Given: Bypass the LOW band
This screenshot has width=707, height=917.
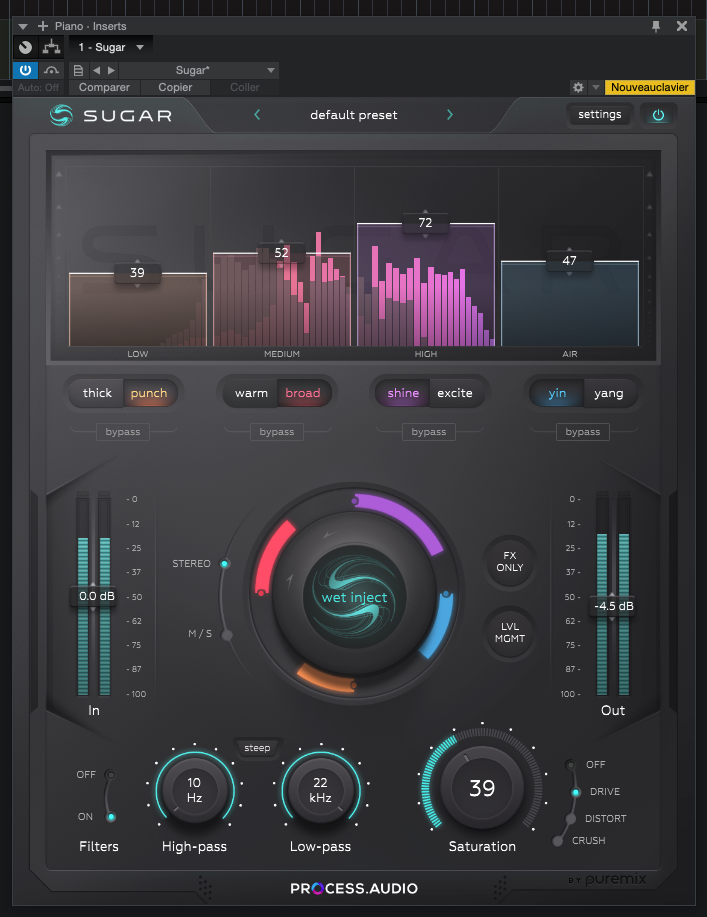Looking at the screenshot, I should point(123,432).
